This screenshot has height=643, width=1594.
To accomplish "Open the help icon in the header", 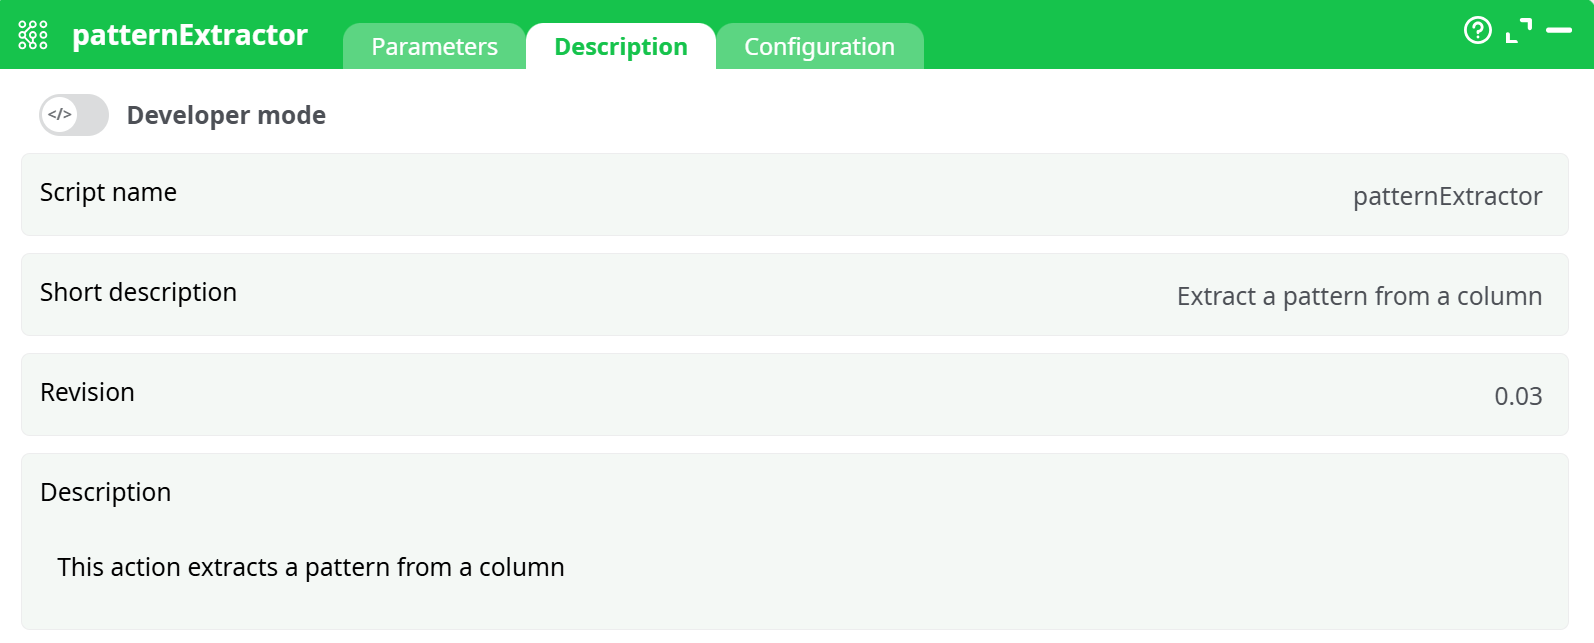I will (1477, 31).
